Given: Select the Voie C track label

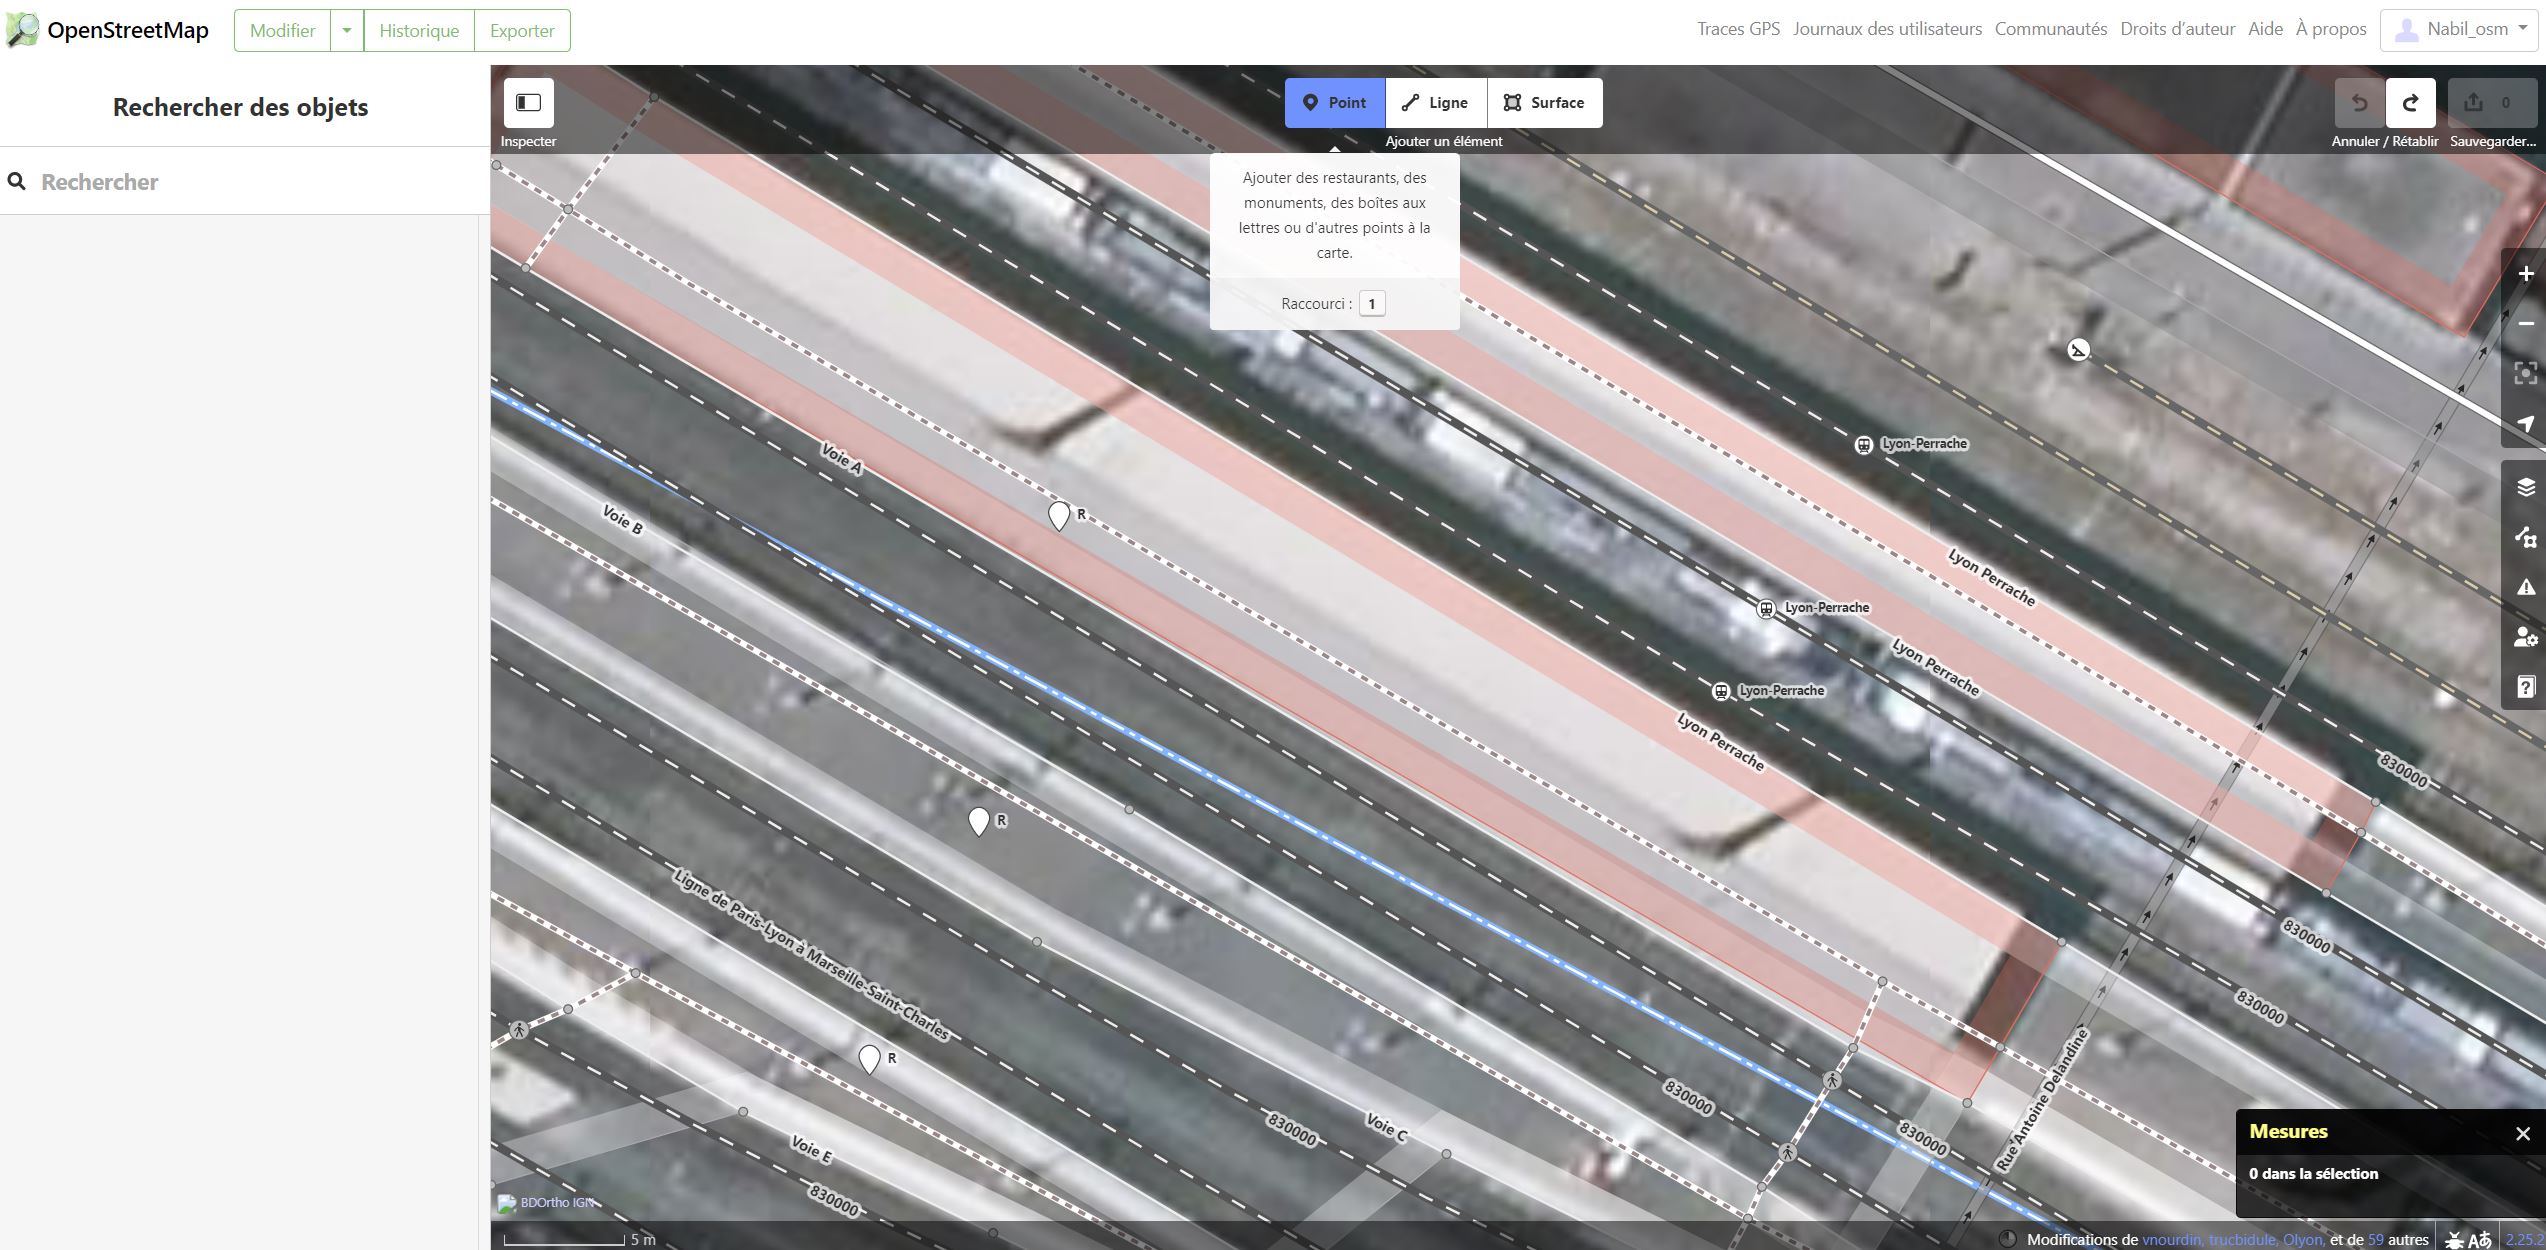Looking at the screenshot, I should [x=1387, y=1128].
